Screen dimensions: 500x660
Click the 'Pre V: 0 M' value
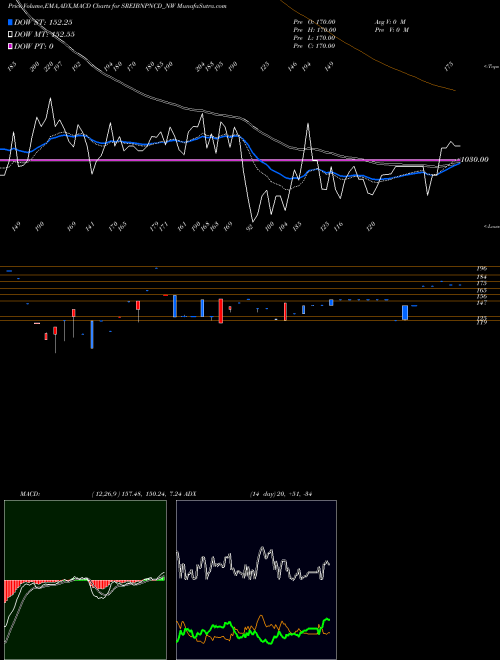pos(393,29)
